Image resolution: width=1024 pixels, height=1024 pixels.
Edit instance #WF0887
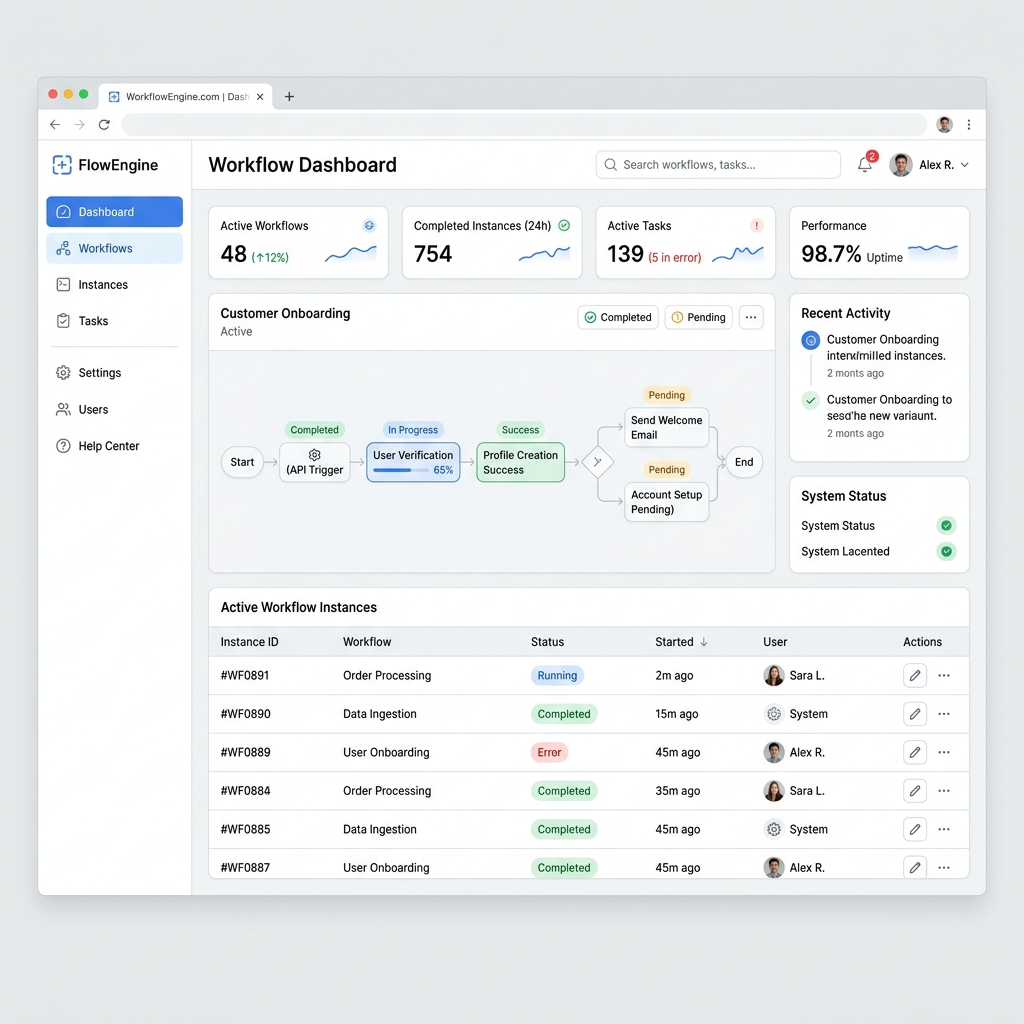[914, 867]
